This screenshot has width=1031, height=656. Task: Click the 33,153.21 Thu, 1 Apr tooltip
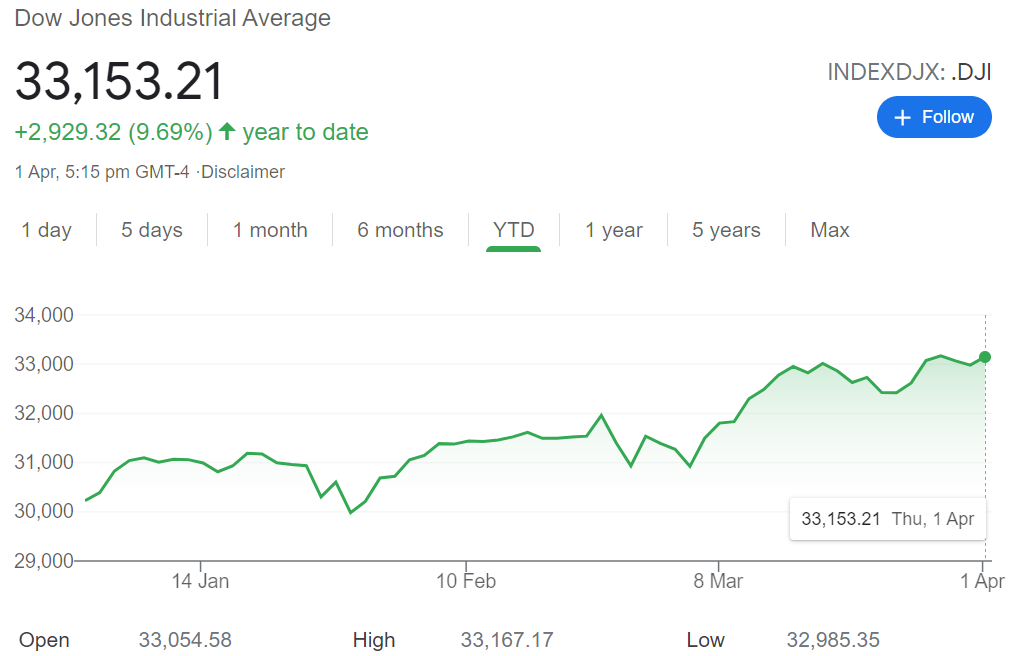pos(887,519)
